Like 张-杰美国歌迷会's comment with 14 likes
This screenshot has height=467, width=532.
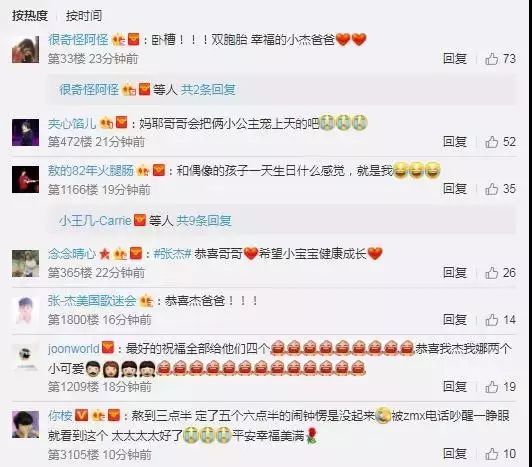[491, 320]
